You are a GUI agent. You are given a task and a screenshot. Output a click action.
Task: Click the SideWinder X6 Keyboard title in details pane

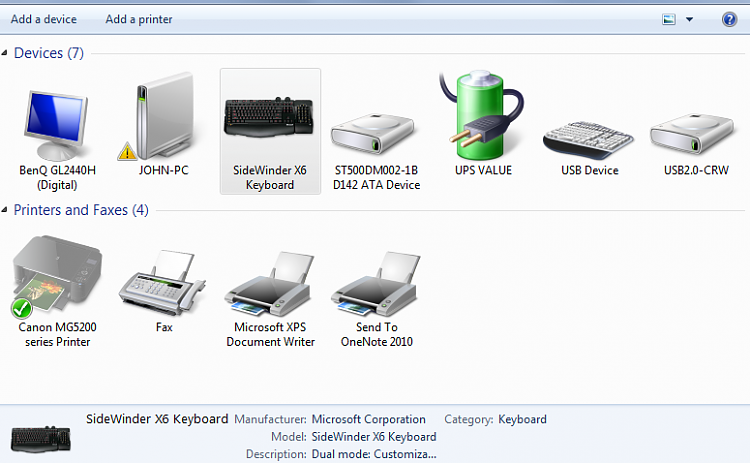pyautogui.click(x=157, y=419)
